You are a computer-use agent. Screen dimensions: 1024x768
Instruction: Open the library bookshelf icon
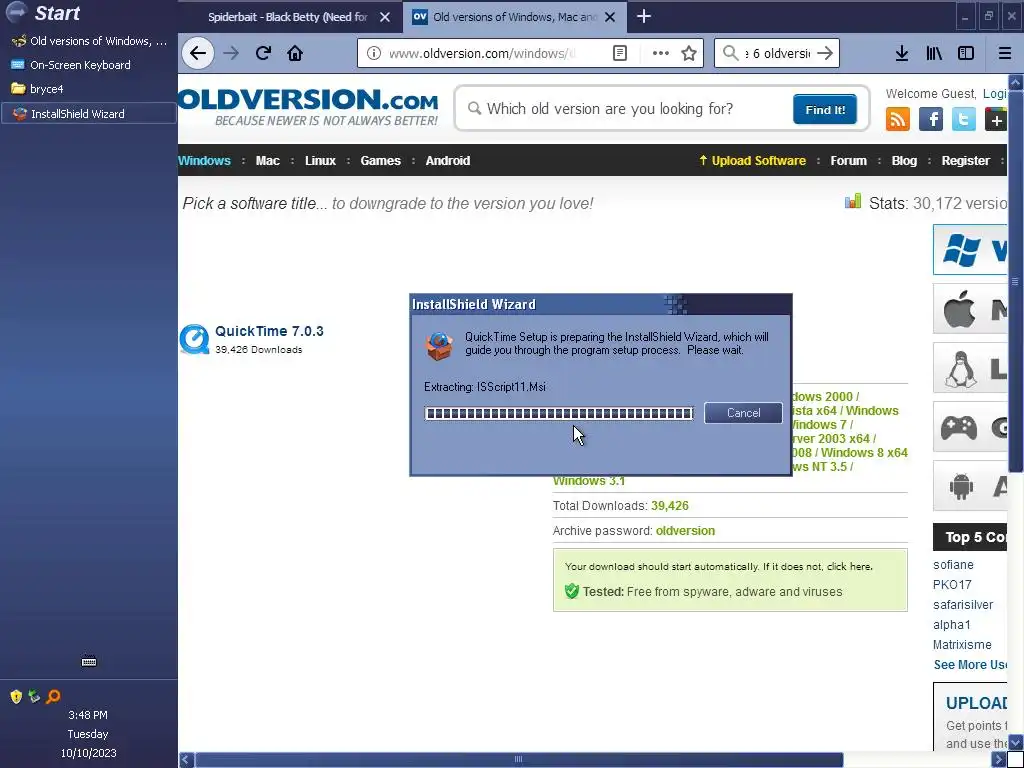click(x=934, y=53)
